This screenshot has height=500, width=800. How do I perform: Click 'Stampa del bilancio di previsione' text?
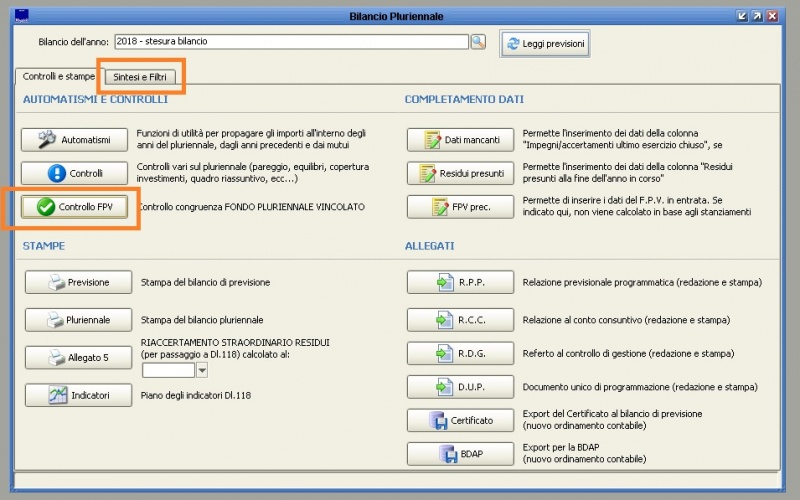pyautogui.click(x=206, y=282)
